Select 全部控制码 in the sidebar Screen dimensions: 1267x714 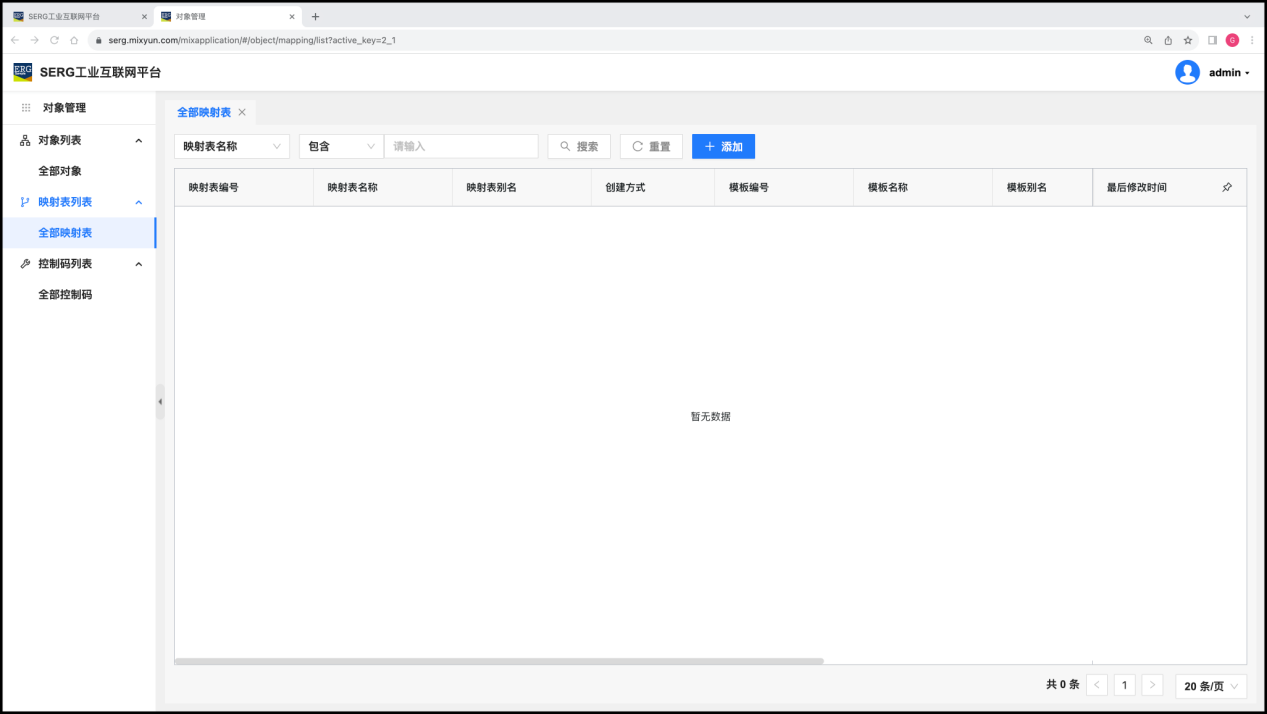[65, 295]
